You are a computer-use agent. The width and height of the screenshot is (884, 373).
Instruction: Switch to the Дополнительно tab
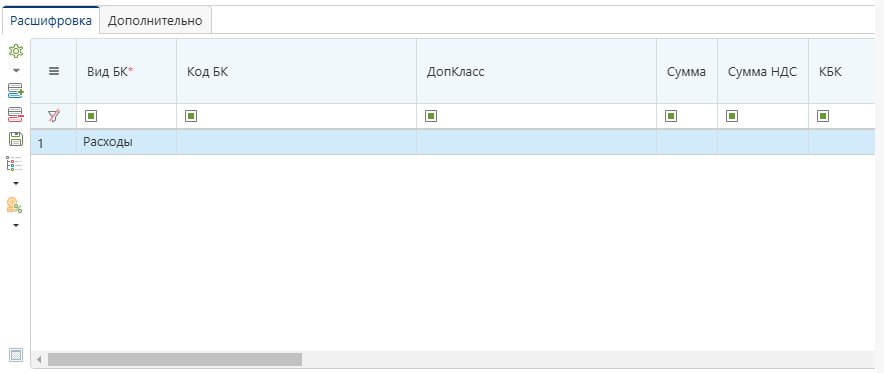pos(155,21)
